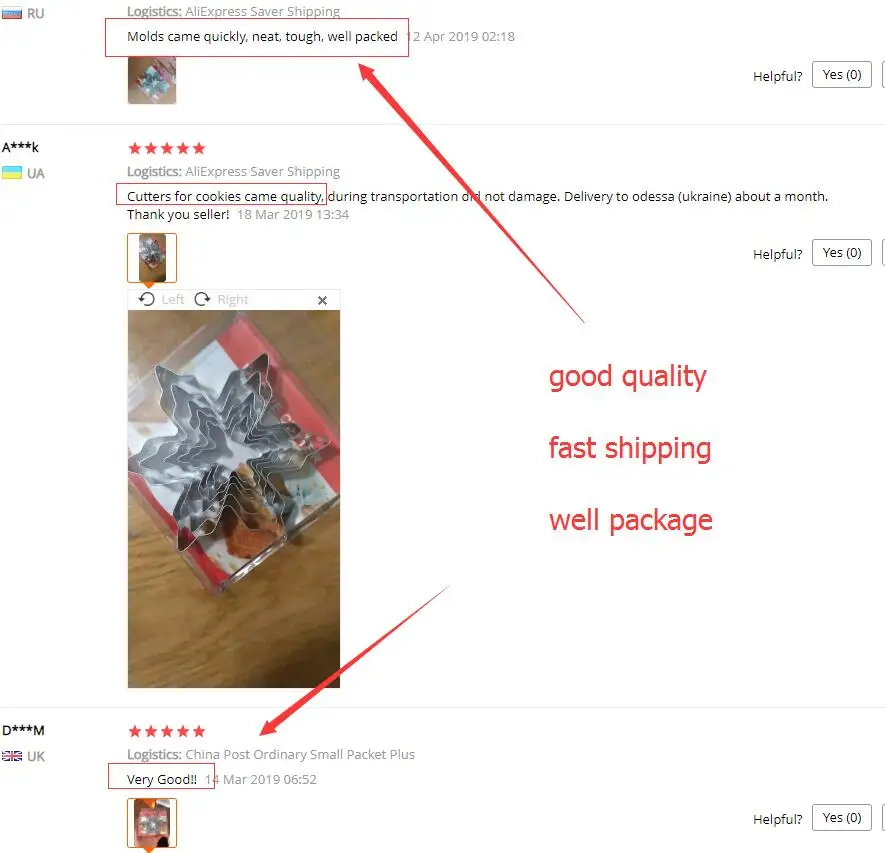Rotate the review image left
Screen dimensions: 885x853
pyautogui.click(x=161, y=299)
